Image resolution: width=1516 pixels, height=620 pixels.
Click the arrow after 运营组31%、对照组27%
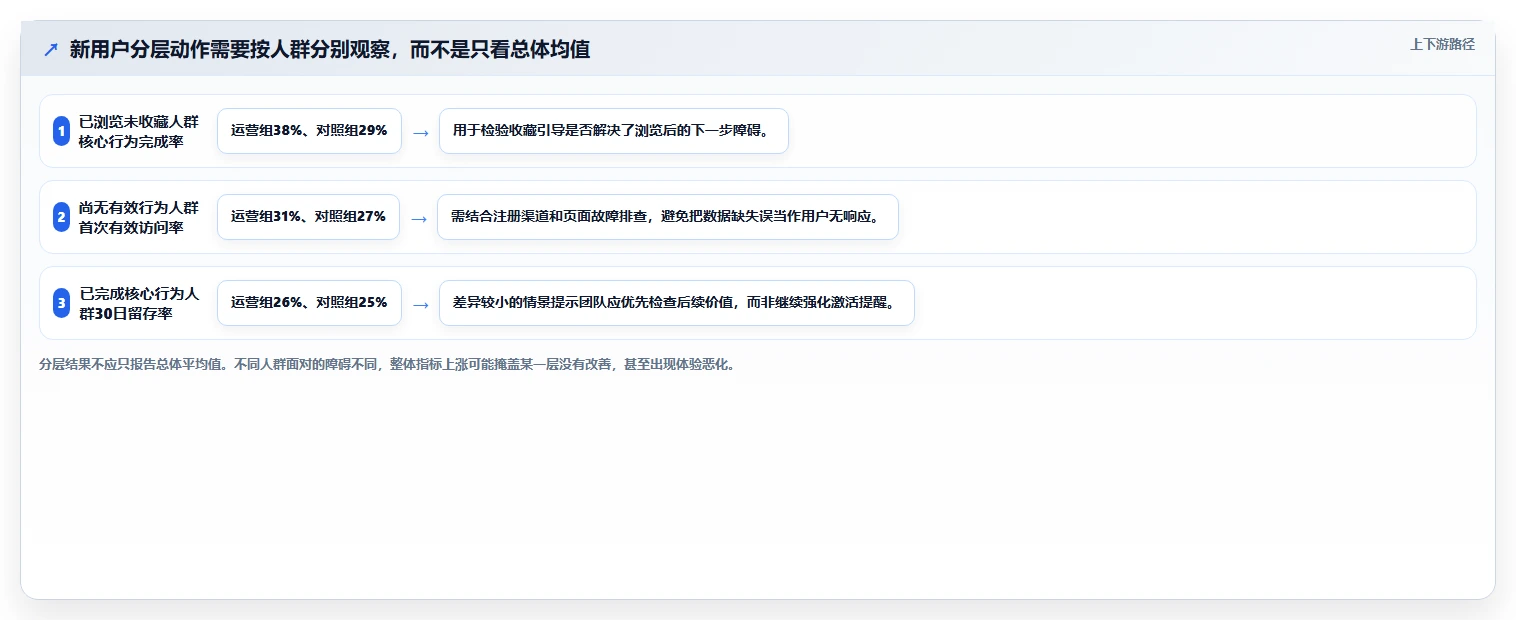click(419, 218)
